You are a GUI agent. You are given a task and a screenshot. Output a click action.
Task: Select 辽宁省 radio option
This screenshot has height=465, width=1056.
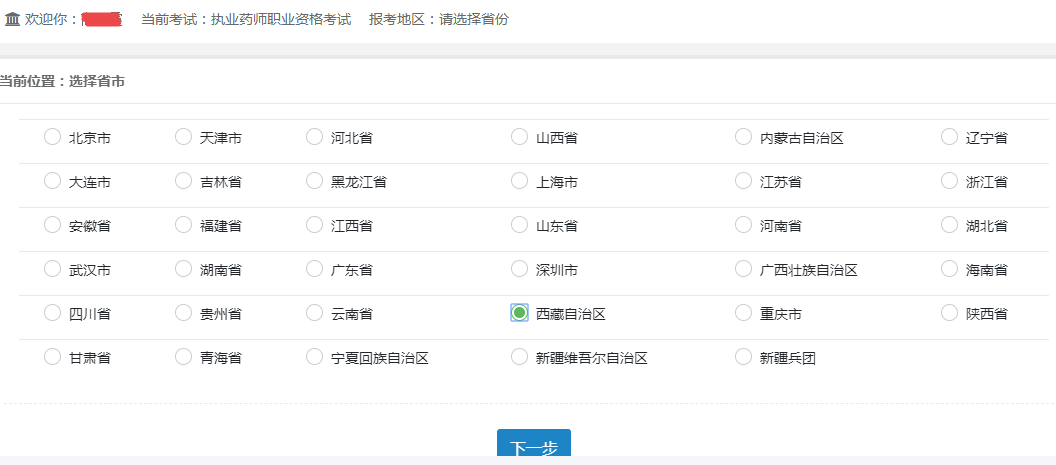point(949,137)
